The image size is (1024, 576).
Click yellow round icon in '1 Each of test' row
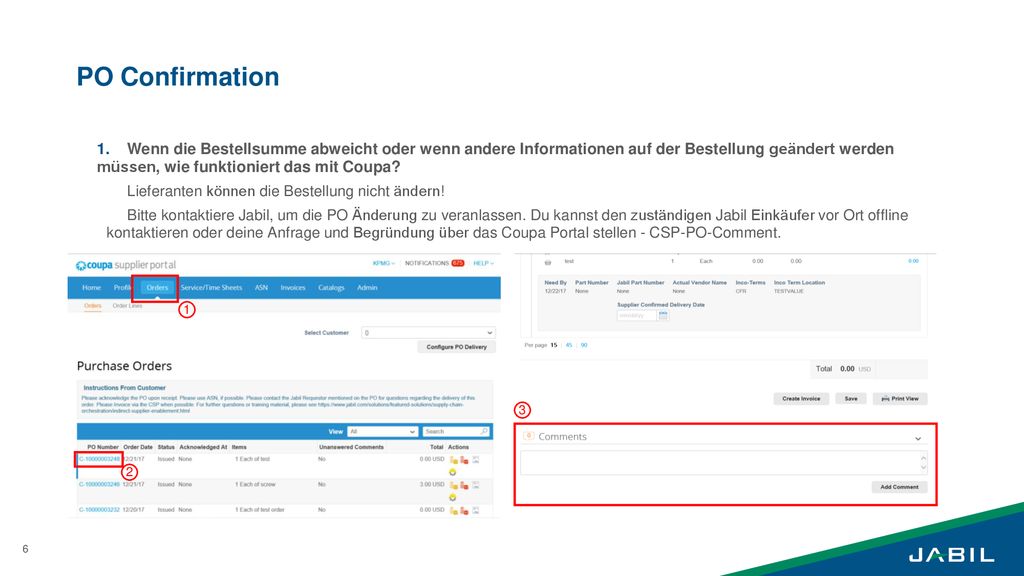pos(453,472)
